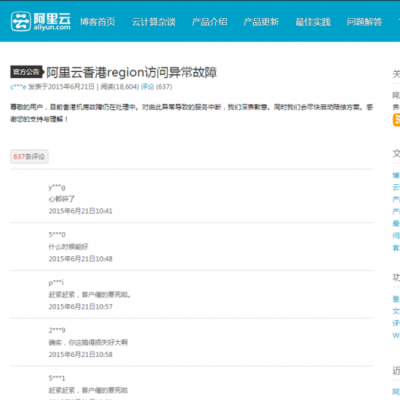This screenshot has width=400, height=400.
Task: Open the 云计算杂谈 nav item
Action: coord(154,22)
